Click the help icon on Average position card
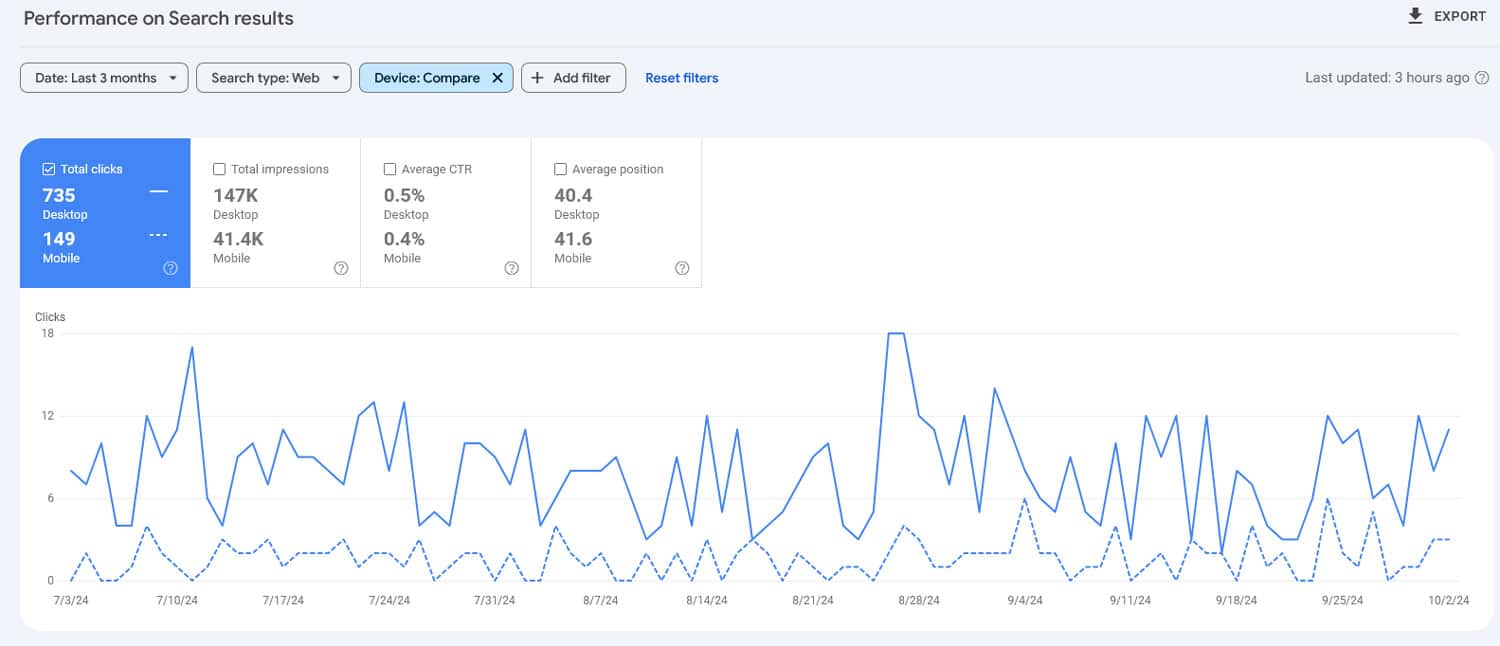Viewport: 1500px width, 646px height. click(682, 268)
